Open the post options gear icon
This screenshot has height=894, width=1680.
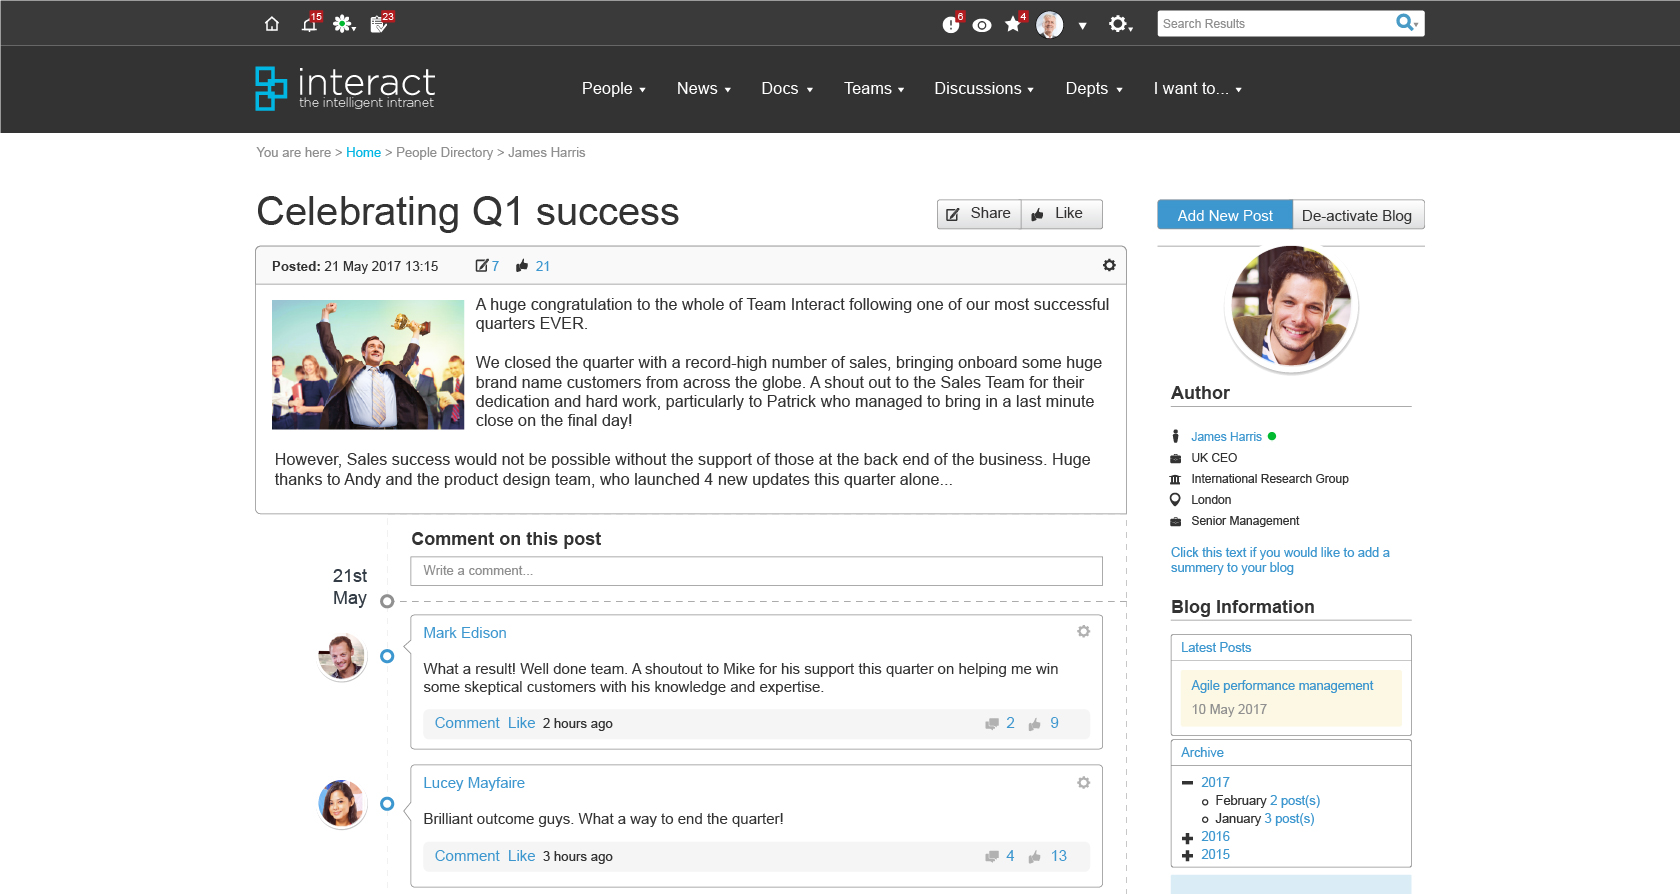1109,265
